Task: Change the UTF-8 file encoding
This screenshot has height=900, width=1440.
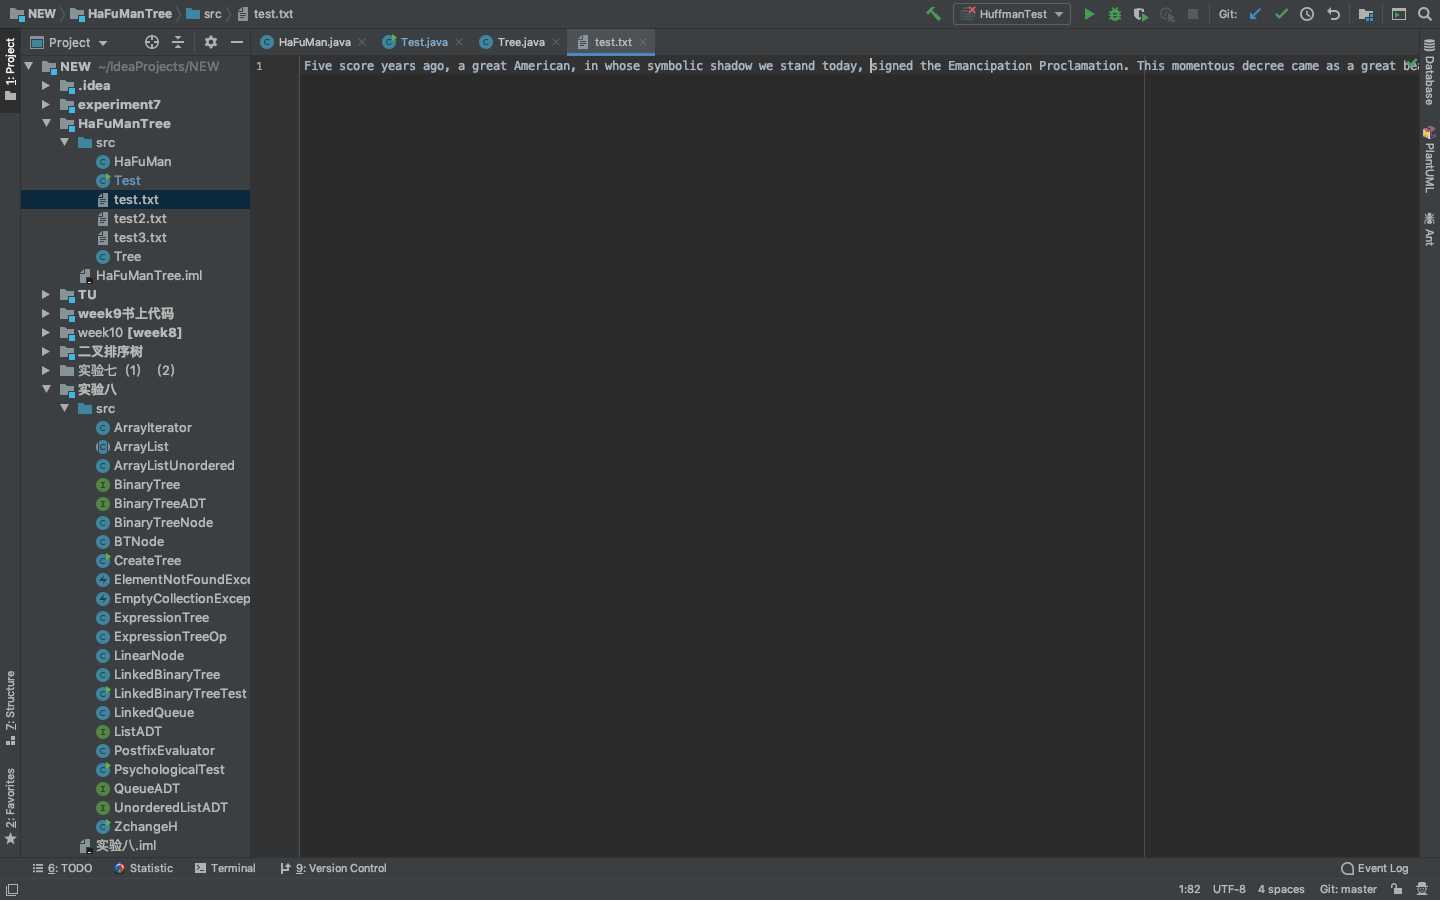Action: (1229, 890)
